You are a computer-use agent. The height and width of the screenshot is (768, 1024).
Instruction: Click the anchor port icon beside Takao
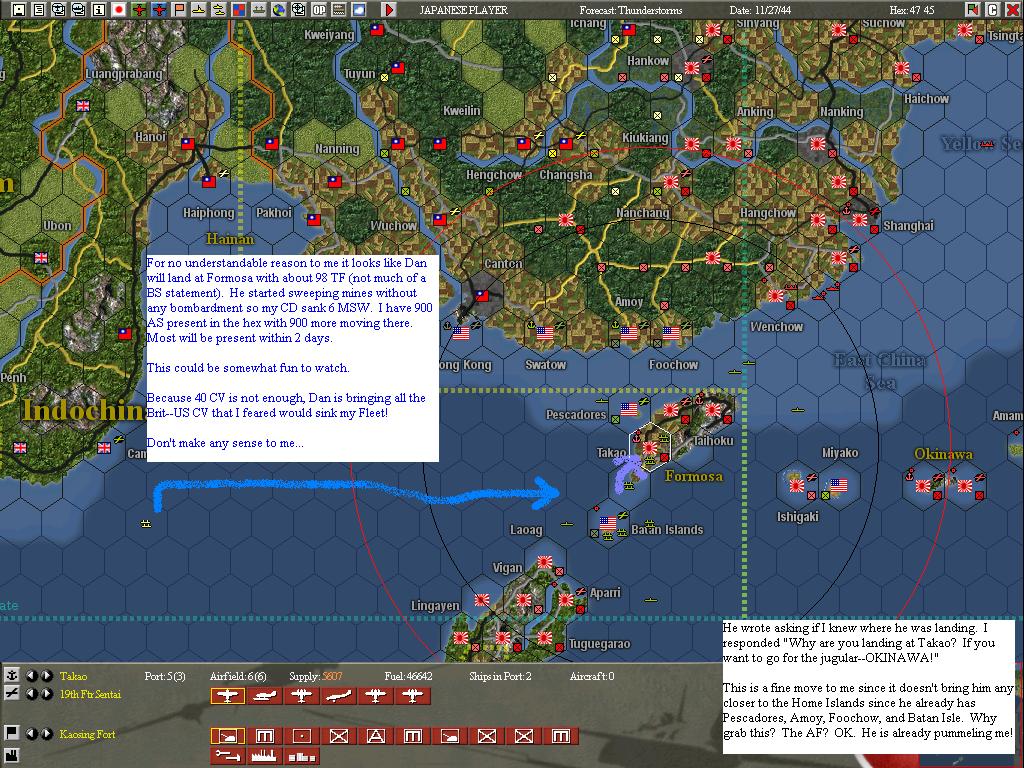click(12, 676)
